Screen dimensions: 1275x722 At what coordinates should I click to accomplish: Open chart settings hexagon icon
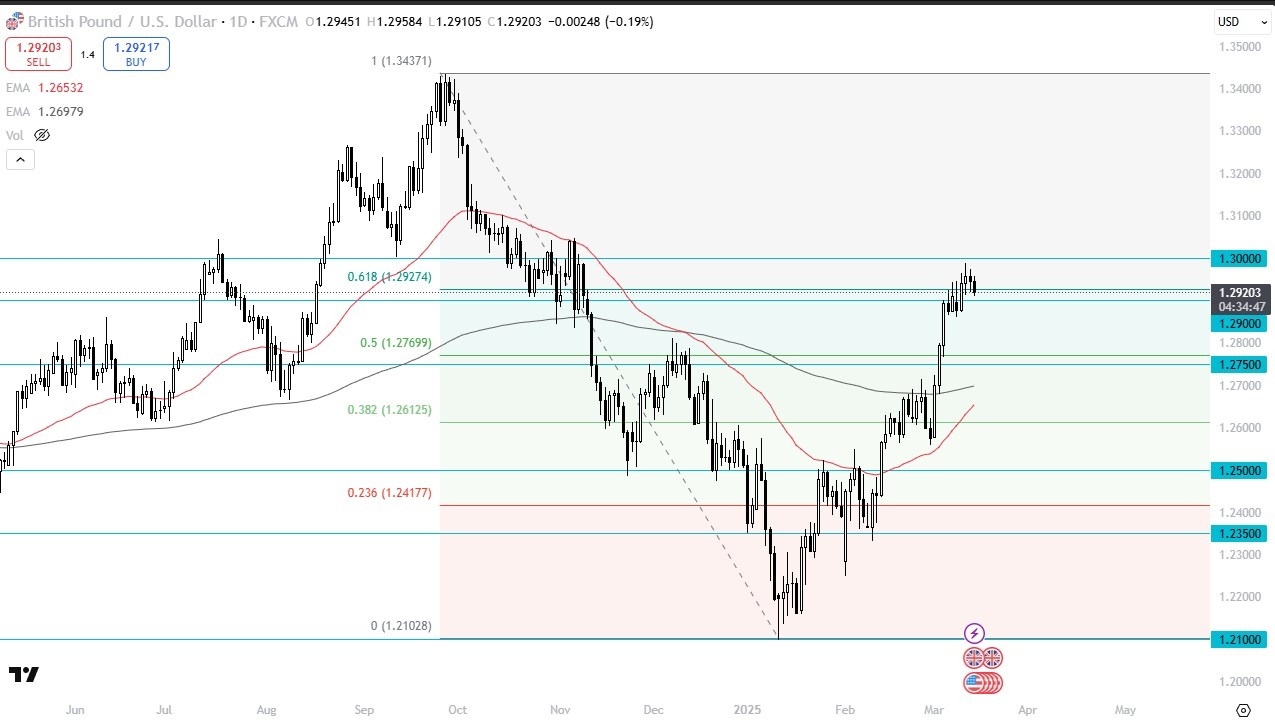[1243, 710]
